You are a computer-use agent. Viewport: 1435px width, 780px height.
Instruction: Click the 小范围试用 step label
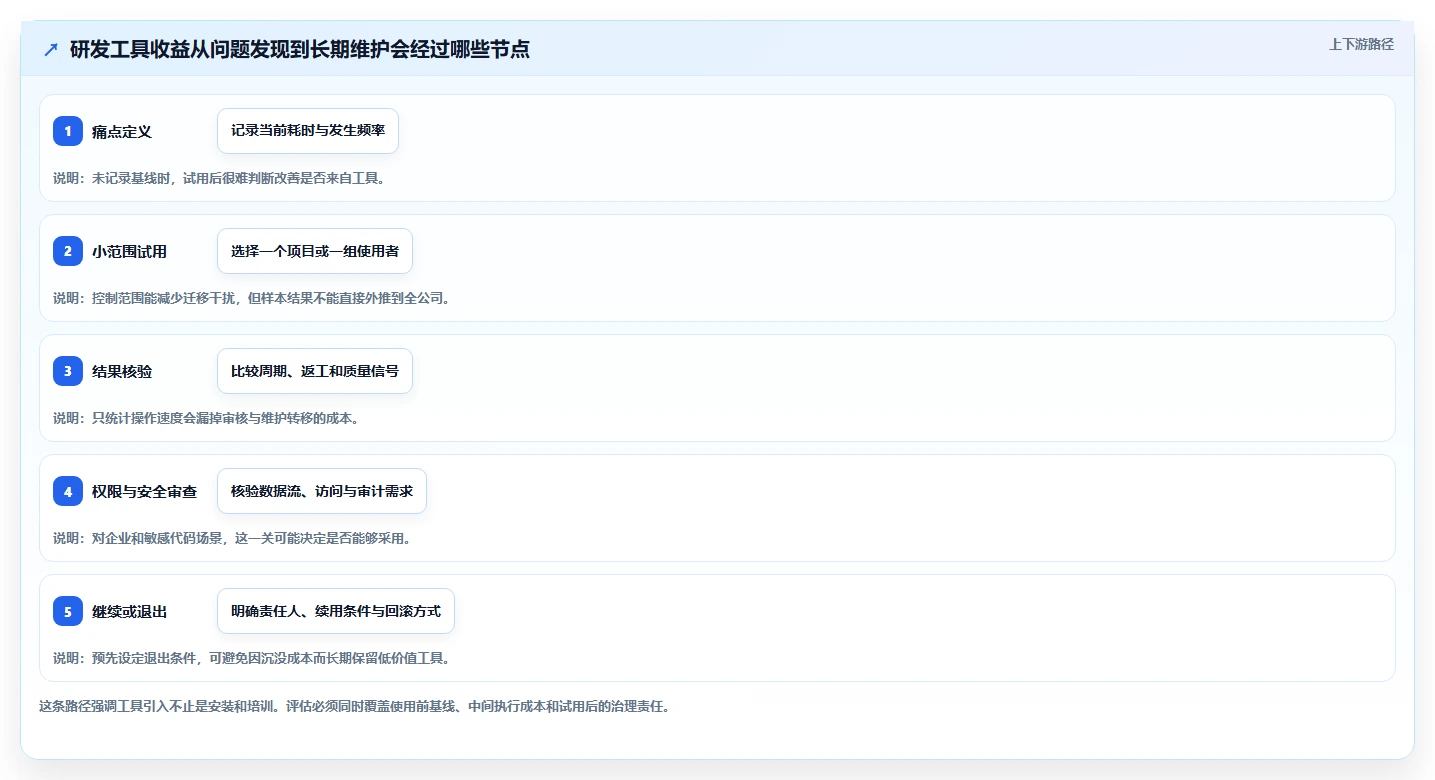click(129, 251)
